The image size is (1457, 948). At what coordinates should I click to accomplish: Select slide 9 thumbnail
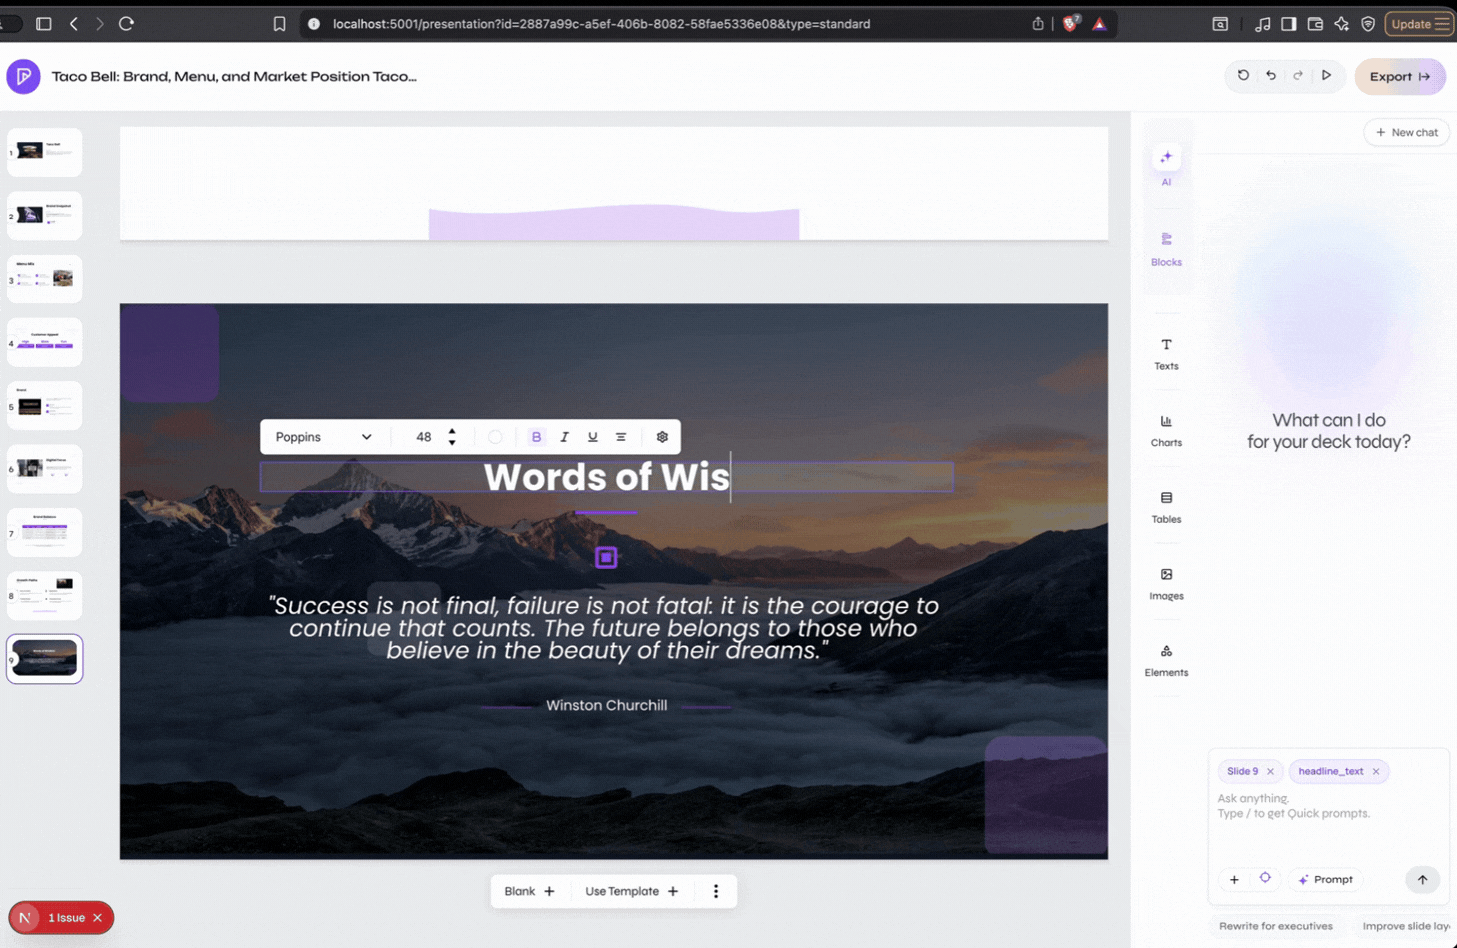pyautogui.click(x=45, y=659)
